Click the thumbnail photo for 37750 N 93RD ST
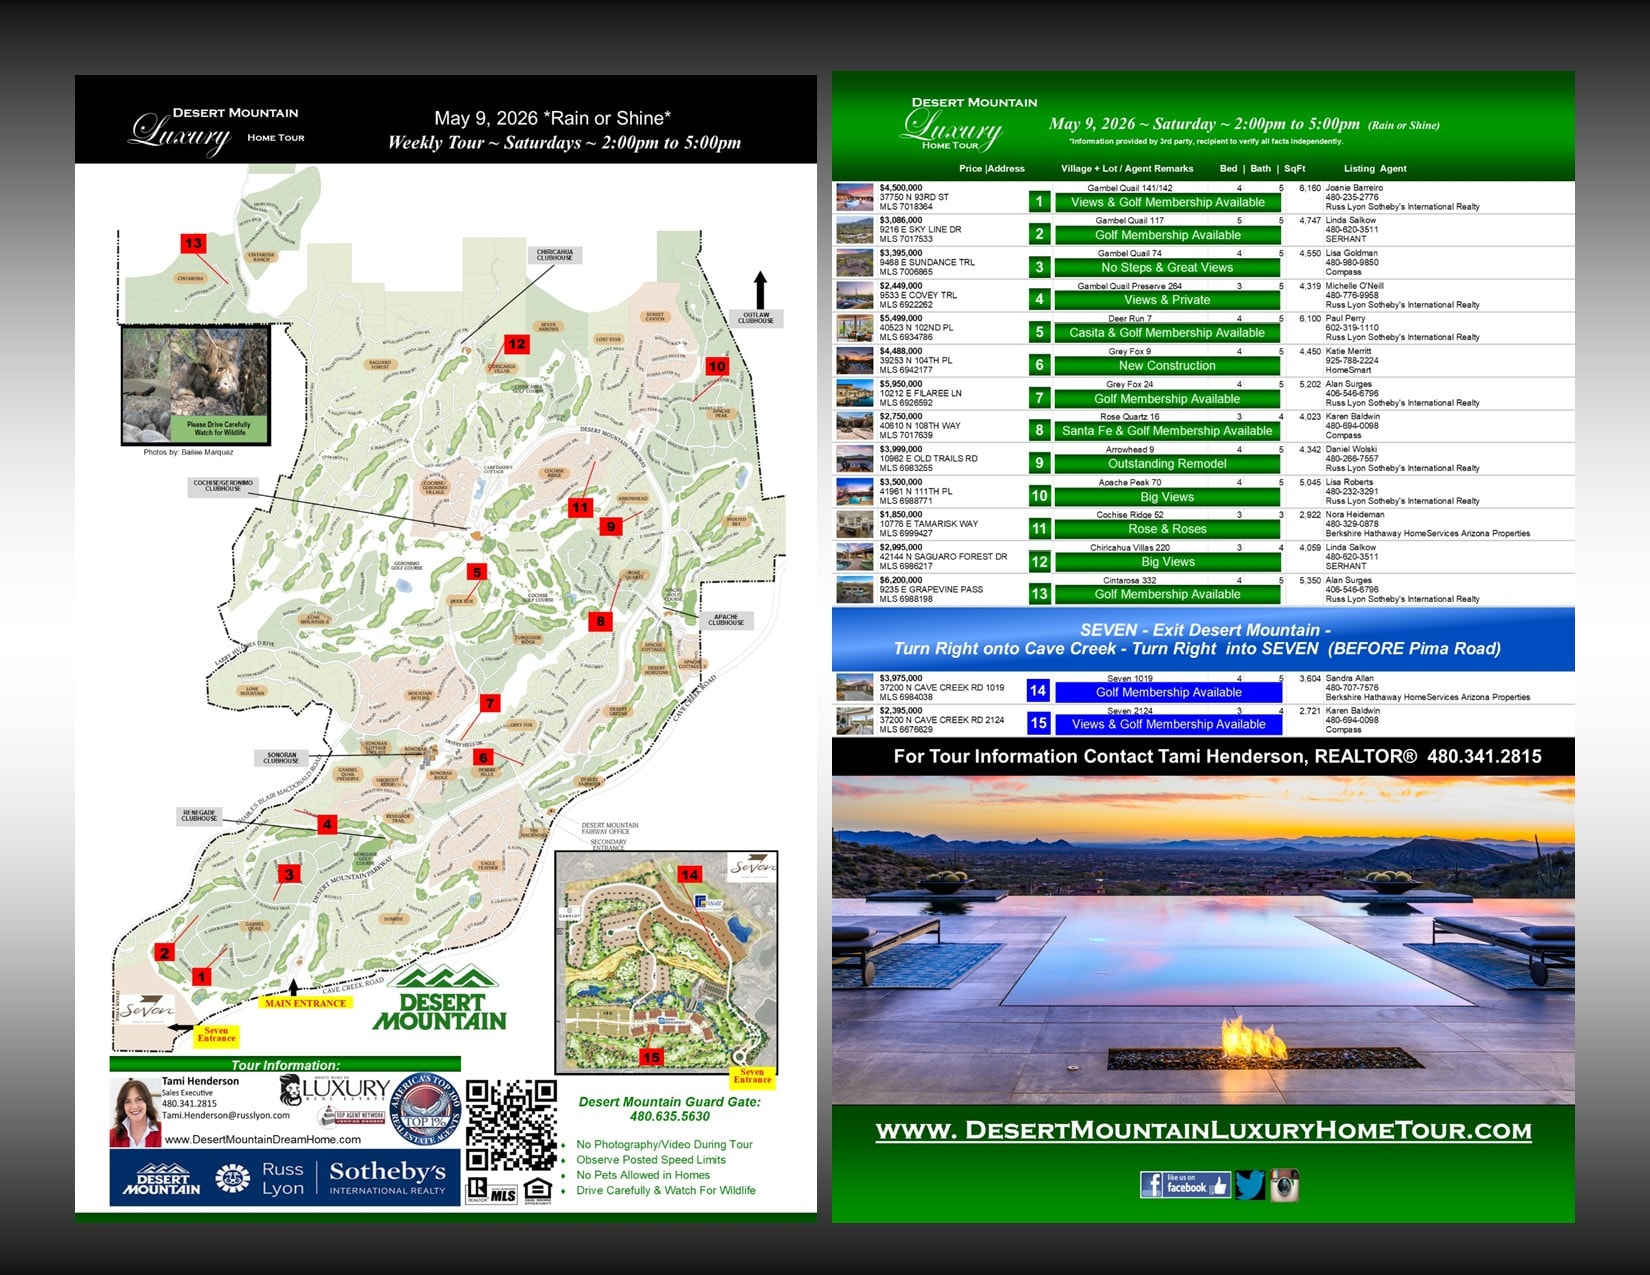This screenshot has height=1275, width=1650. click(855, 197)
